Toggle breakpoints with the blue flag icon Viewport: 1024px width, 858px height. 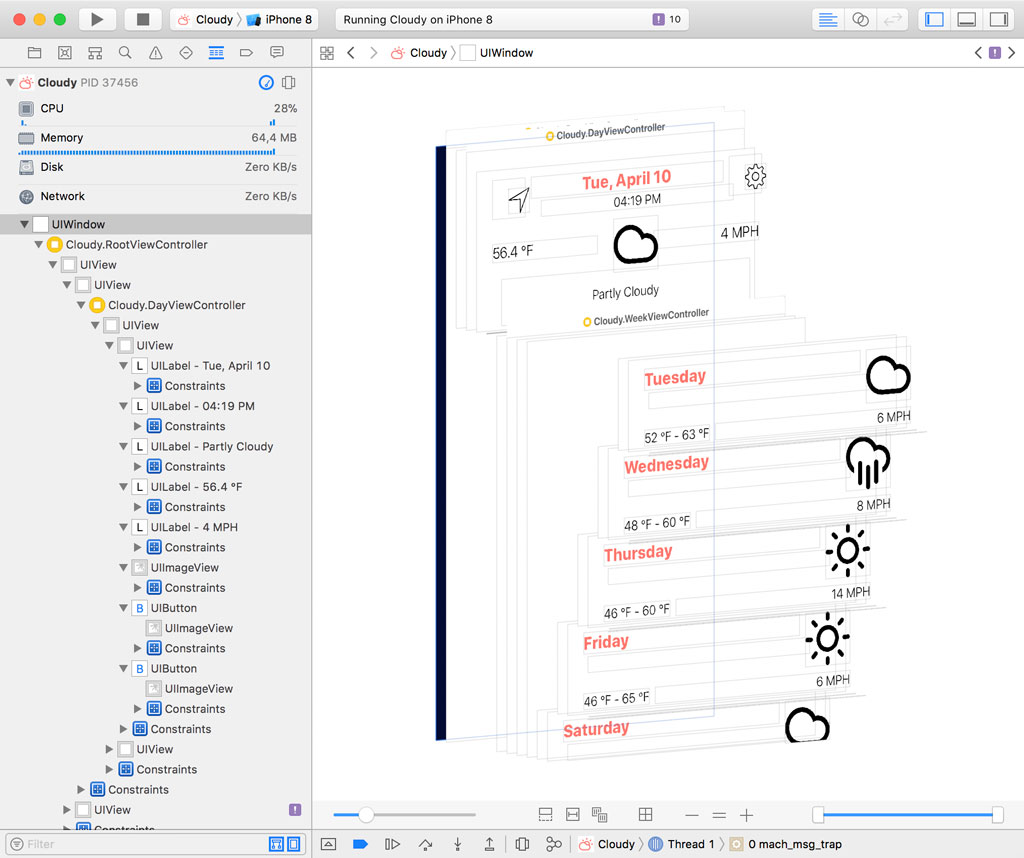(360, 845)
